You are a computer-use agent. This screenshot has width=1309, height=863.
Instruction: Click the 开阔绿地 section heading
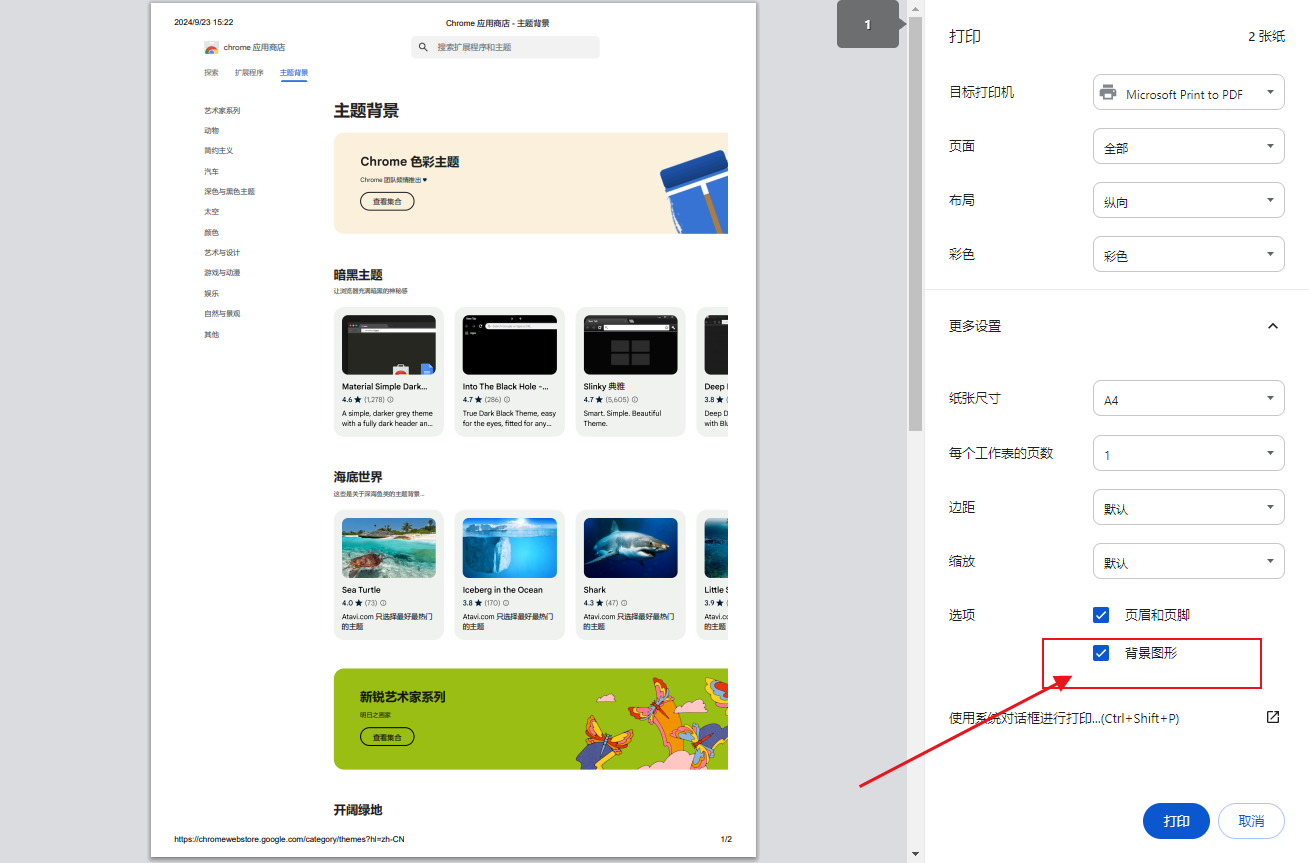point(358,810)
